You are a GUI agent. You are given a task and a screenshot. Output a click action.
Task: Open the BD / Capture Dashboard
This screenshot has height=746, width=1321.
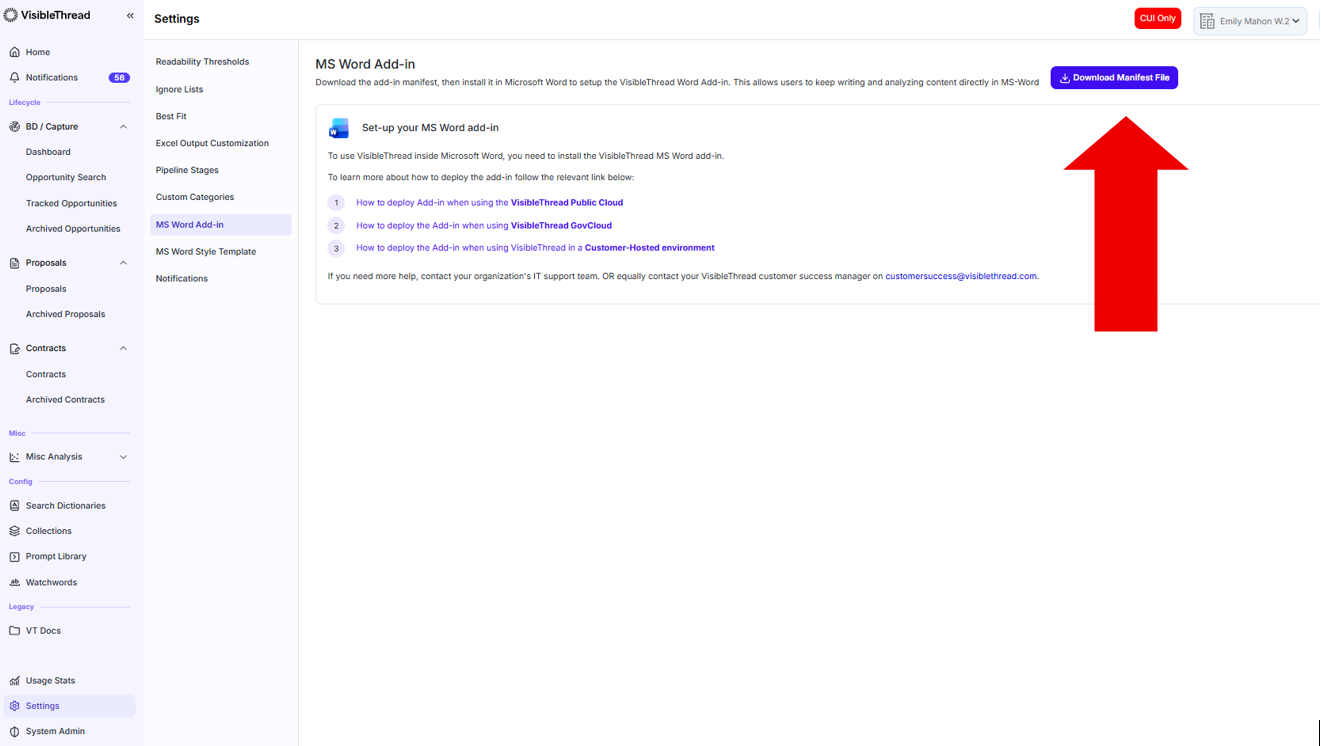pyautogui.click(x=48, y=152)
